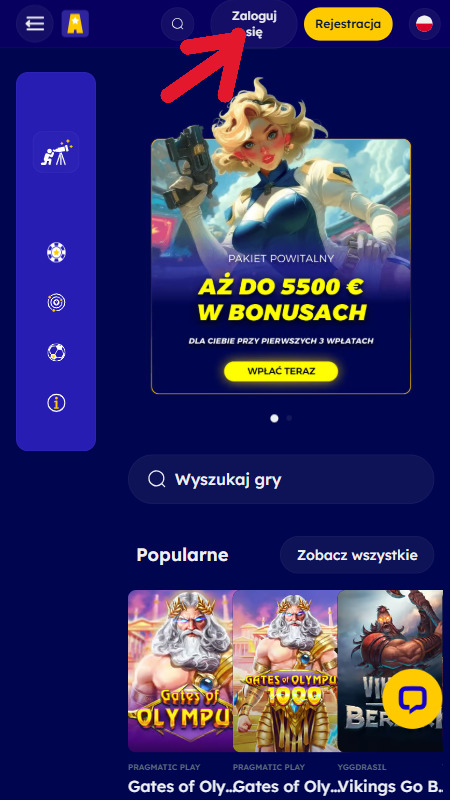Image resolution: width=450 pixels, height=800 pixels.
Task: Open the roulette target icon in sidebar
Action: pyautogui.click(x=56, y=303)
